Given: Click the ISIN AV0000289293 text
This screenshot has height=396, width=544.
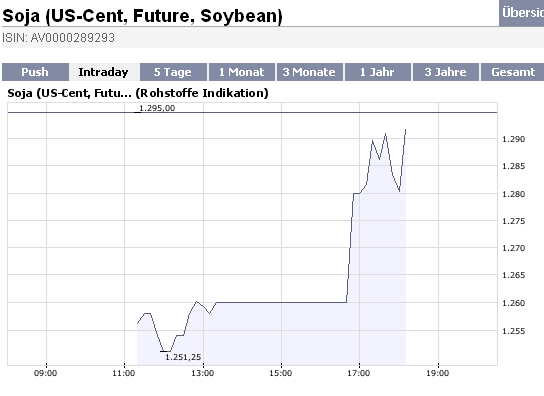Looking at the screenshot, I should pyautogui.click(x=58, y=37).
